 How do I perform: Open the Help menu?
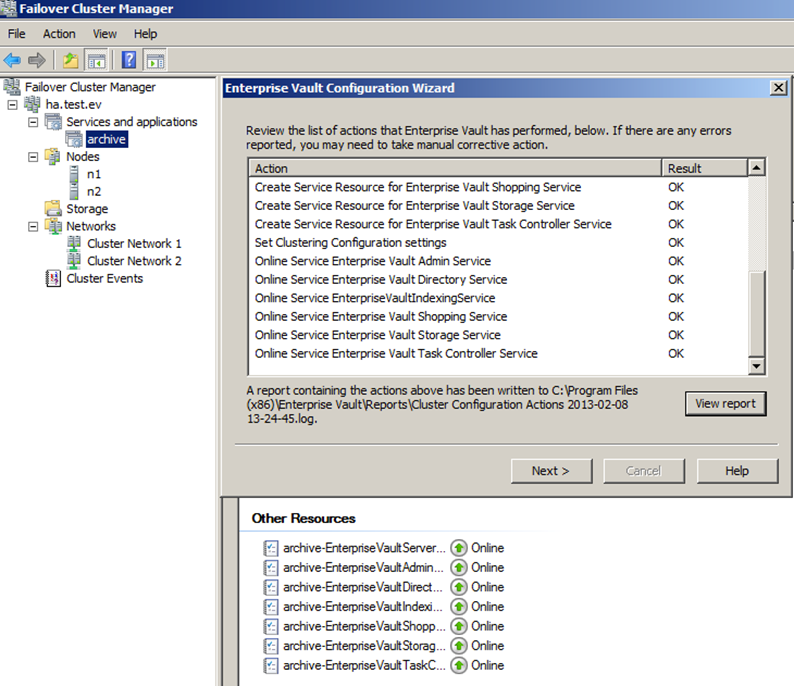click(145, 34)
